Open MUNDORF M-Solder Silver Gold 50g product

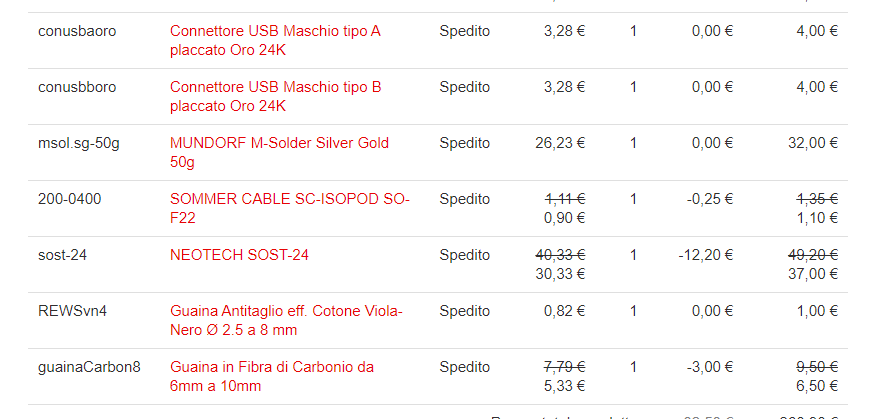[x=279, y=143]
